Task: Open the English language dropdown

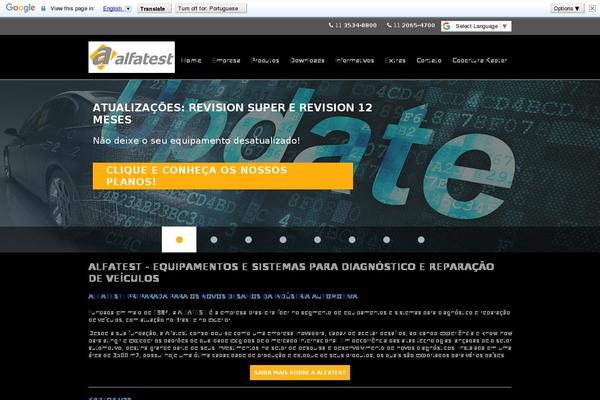Action: click(x=117, y=8)
